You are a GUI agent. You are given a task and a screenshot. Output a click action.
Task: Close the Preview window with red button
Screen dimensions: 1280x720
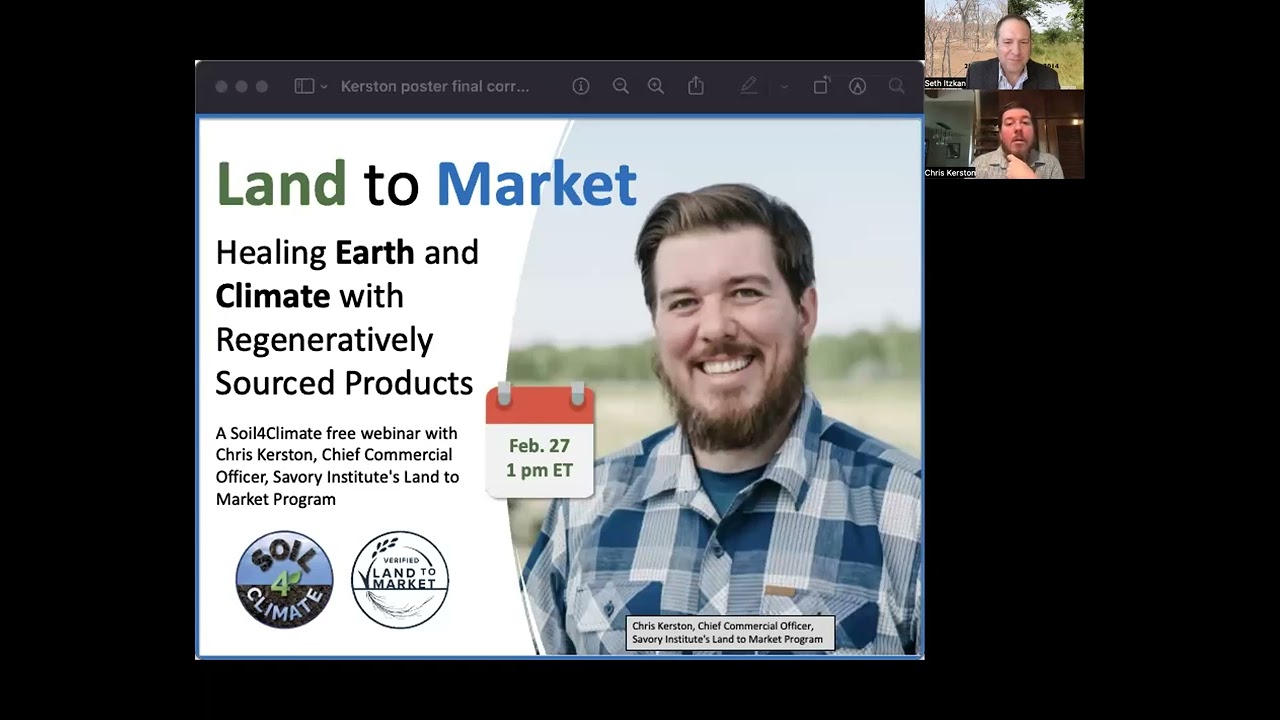221,87
